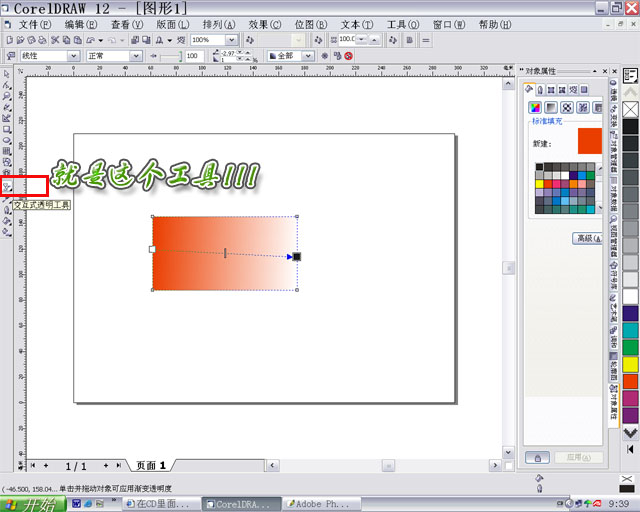Click the Open file icon
640x512 pixels.
click(20, 40)
